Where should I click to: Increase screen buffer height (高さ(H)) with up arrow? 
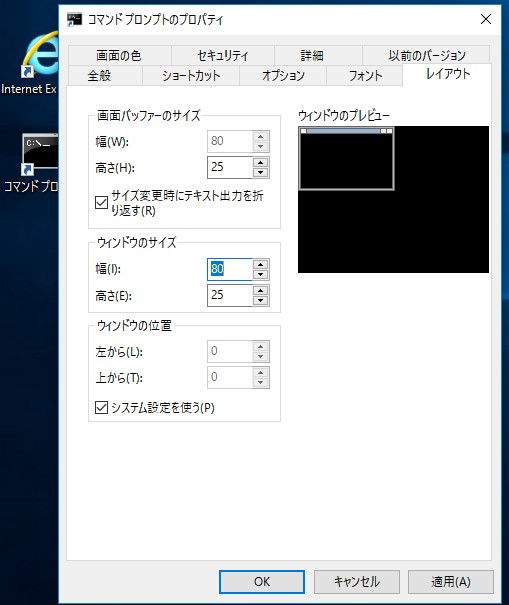[261, 162]
